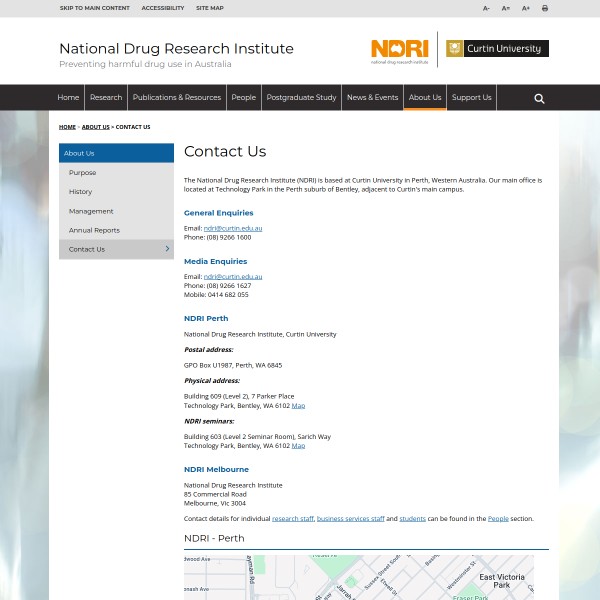Increase font size with A+ icon
600x600 pixels.
(x=526, y=8)
